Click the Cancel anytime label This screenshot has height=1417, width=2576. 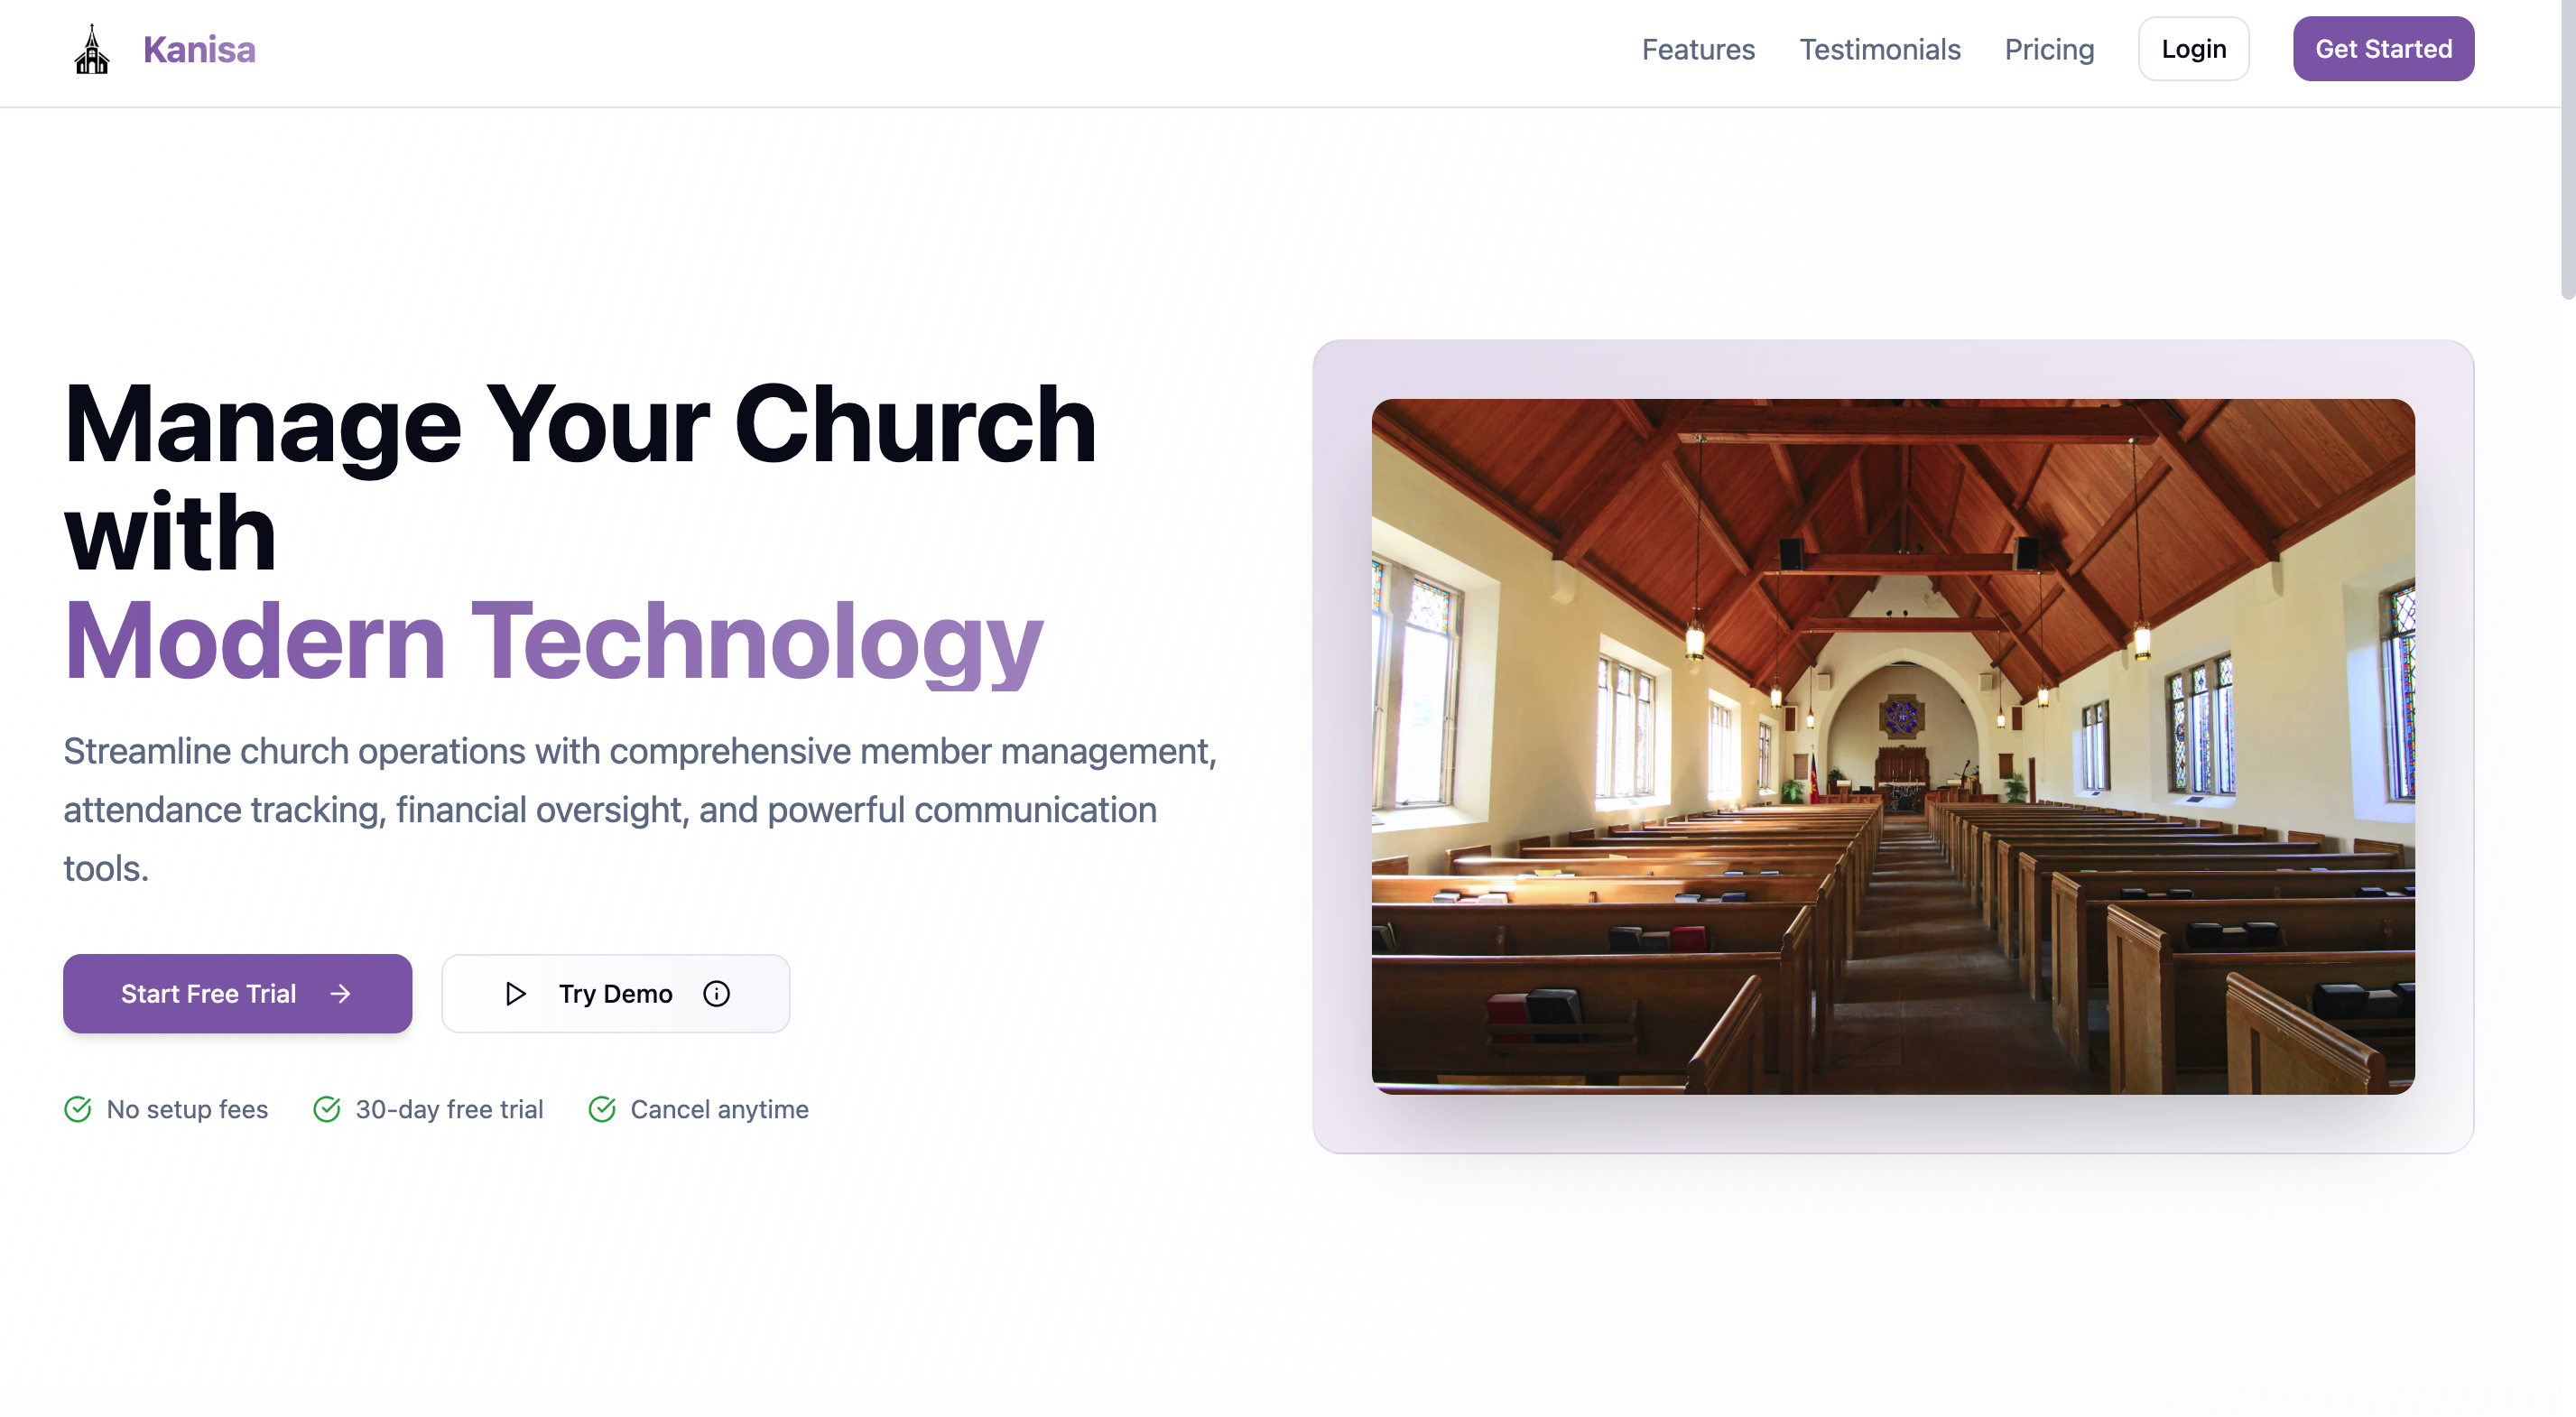tap(719, 1109)
